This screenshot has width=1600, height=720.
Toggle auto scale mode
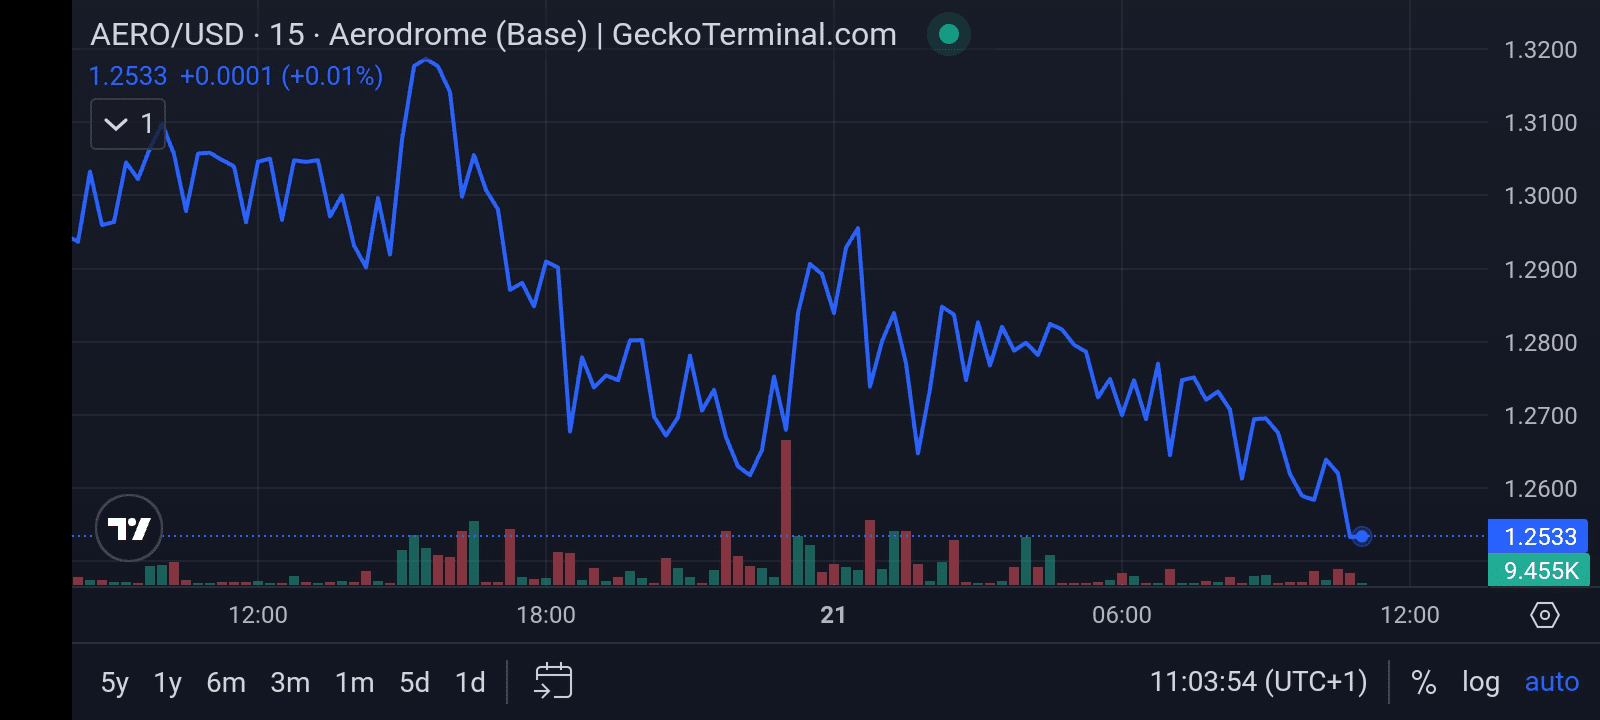[x=1552, y=682]
